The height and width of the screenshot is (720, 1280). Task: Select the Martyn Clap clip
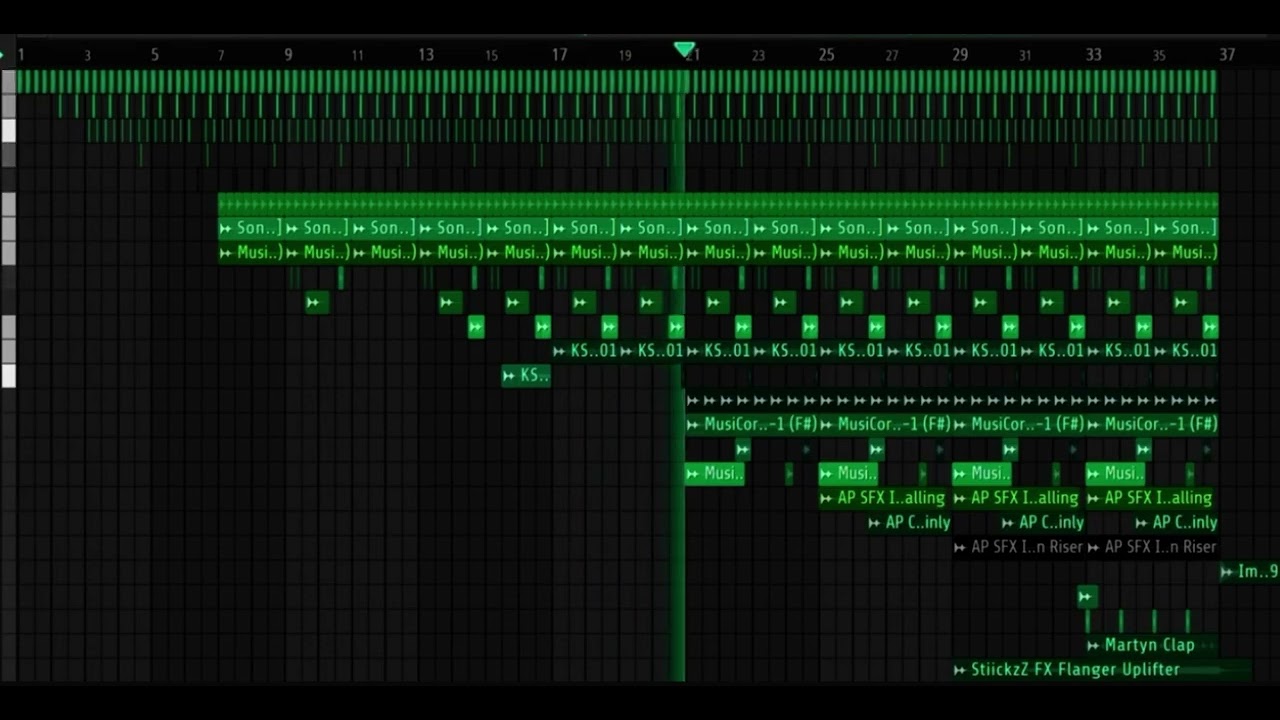[x=1151, y=645]
